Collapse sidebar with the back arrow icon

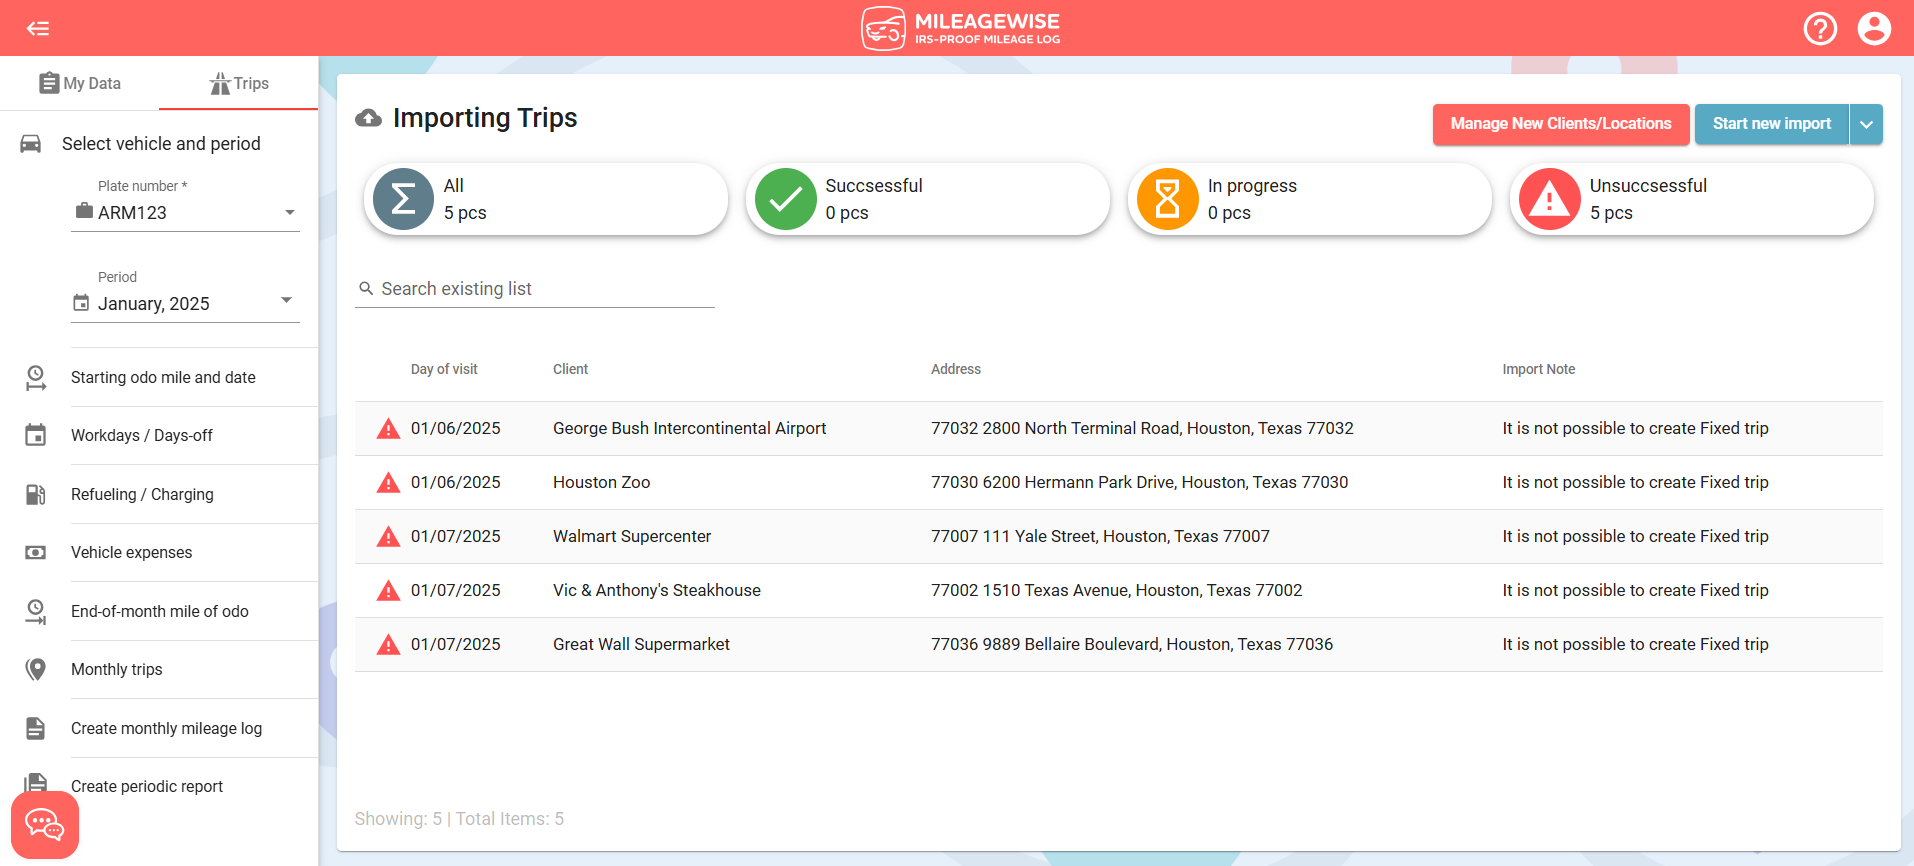pos(38,28)
